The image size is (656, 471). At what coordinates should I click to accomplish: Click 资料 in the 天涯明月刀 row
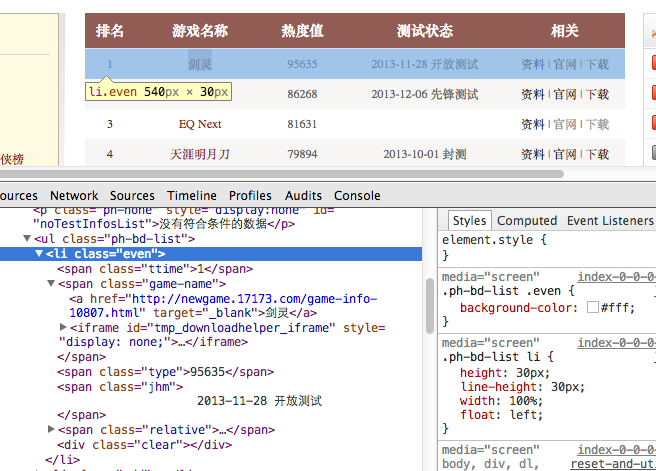click(533, 154)
